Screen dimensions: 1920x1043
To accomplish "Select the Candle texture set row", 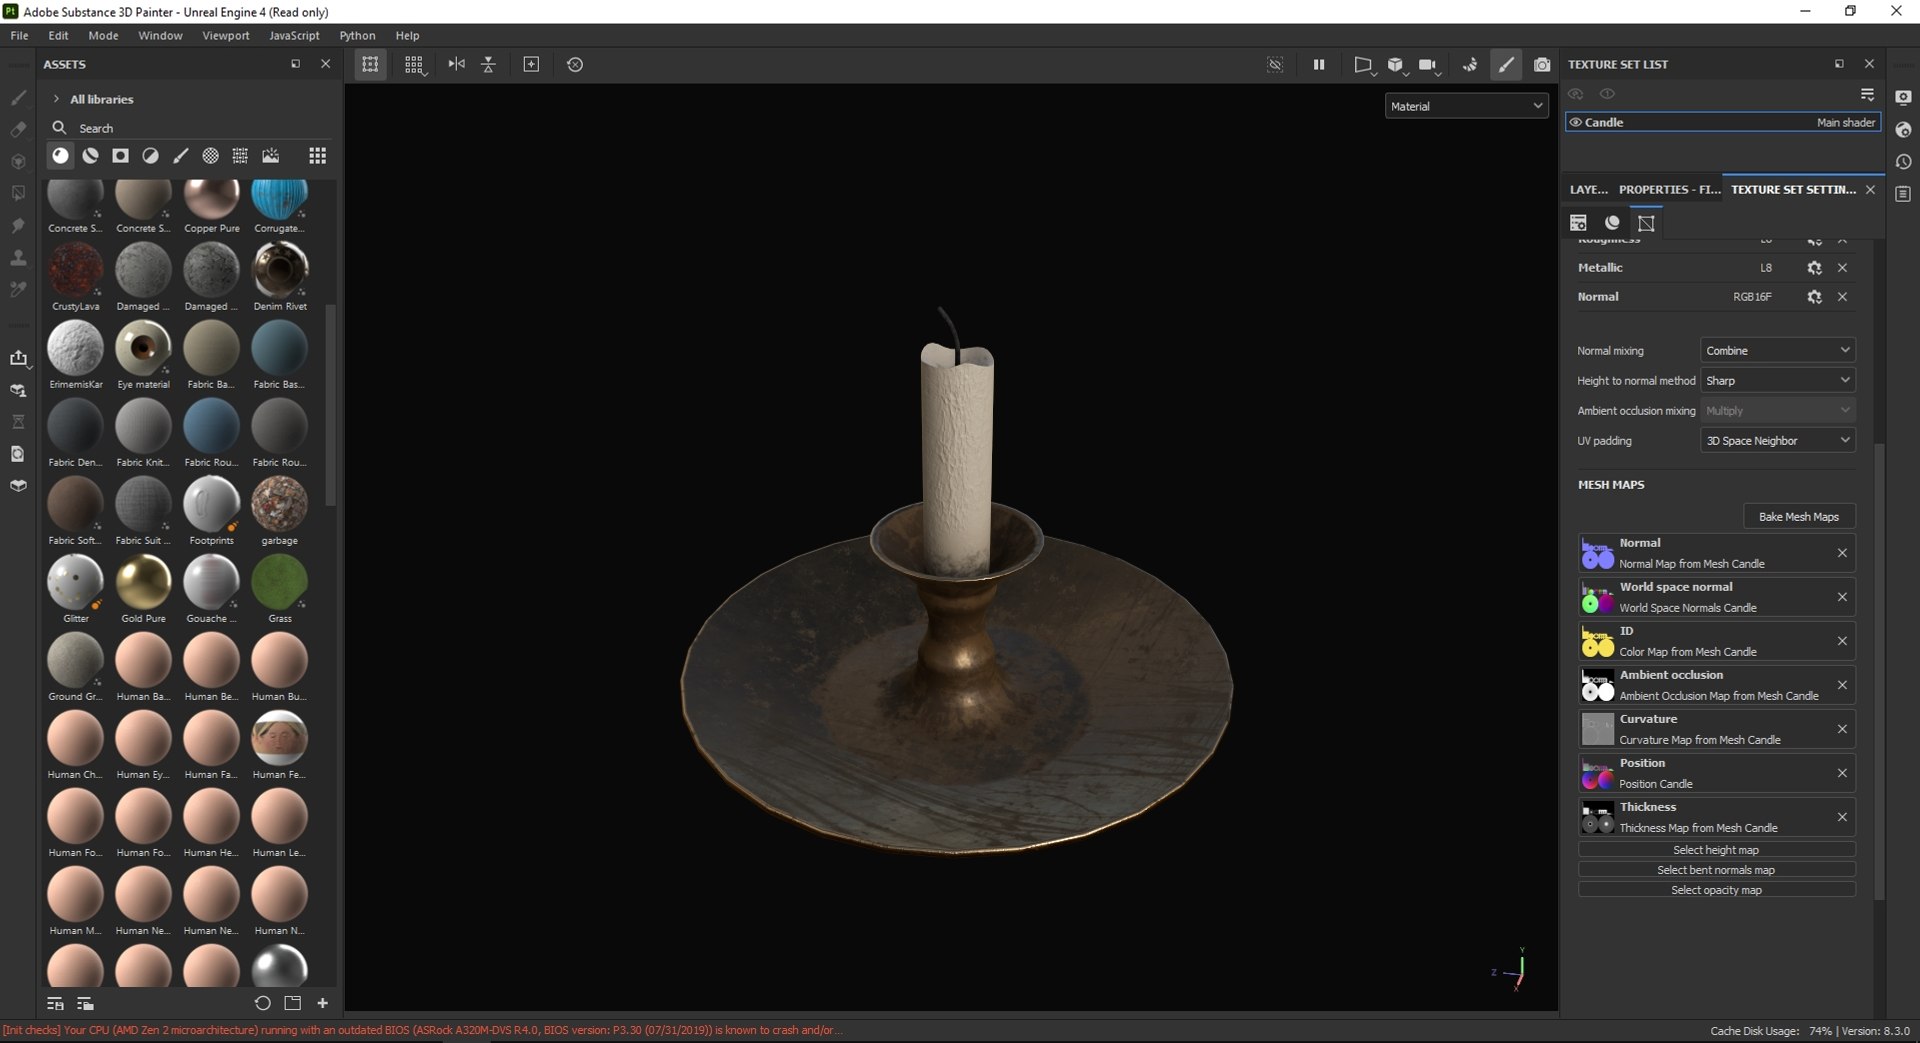I will point(1723,123).
